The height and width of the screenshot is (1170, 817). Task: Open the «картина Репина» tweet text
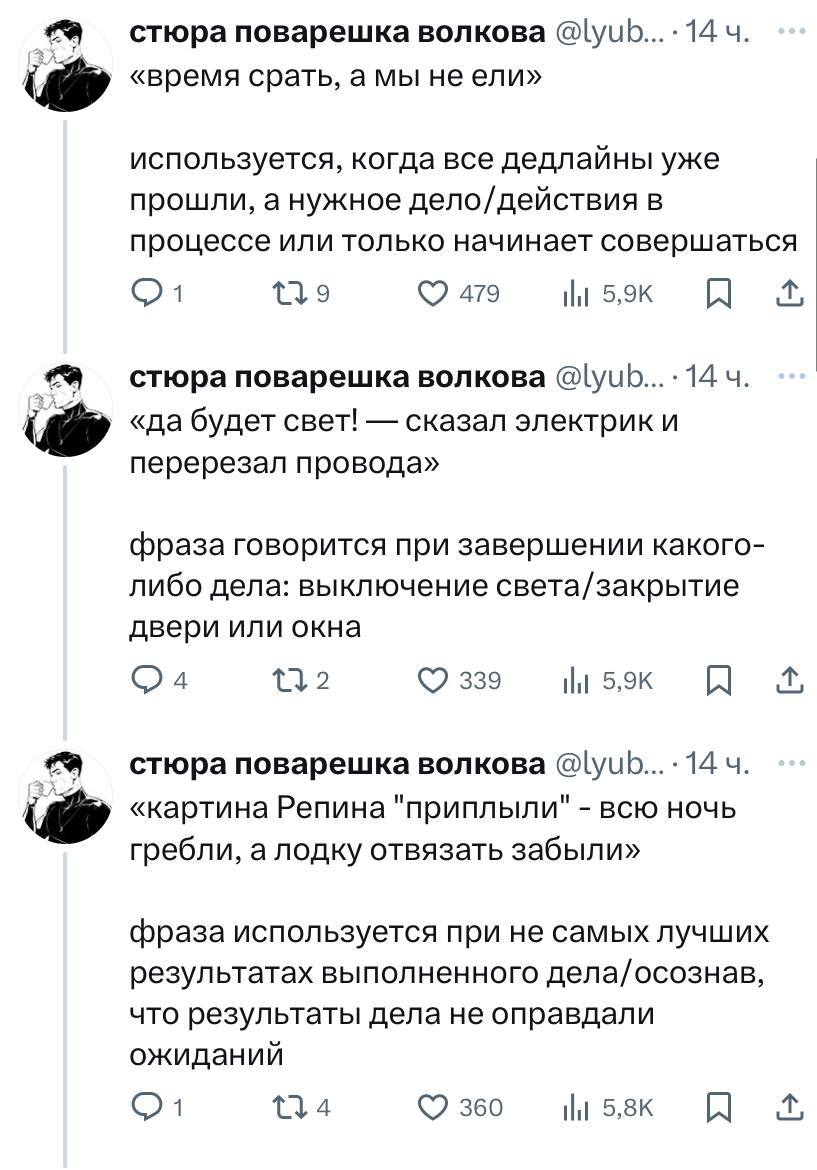point(400,826)
